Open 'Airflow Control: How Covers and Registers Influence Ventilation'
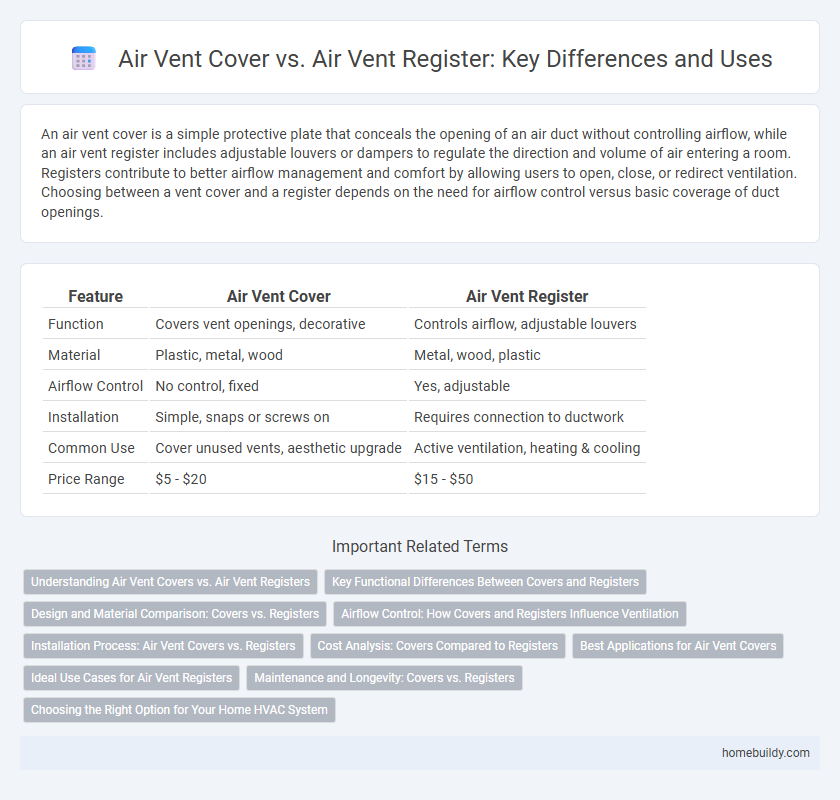Viewport: 840px width, 800px height. point(510,614)
